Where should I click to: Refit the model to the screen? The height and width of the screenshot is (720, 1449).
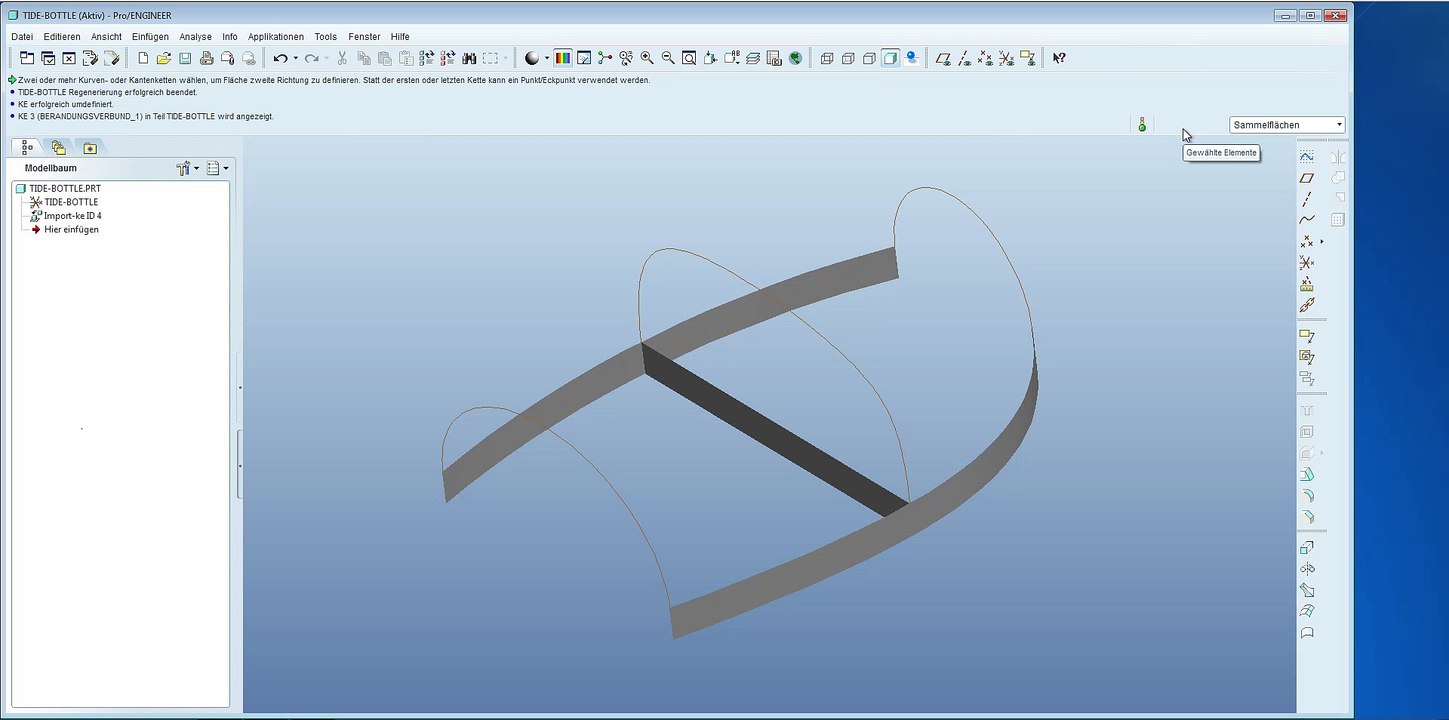click(689, 58)
